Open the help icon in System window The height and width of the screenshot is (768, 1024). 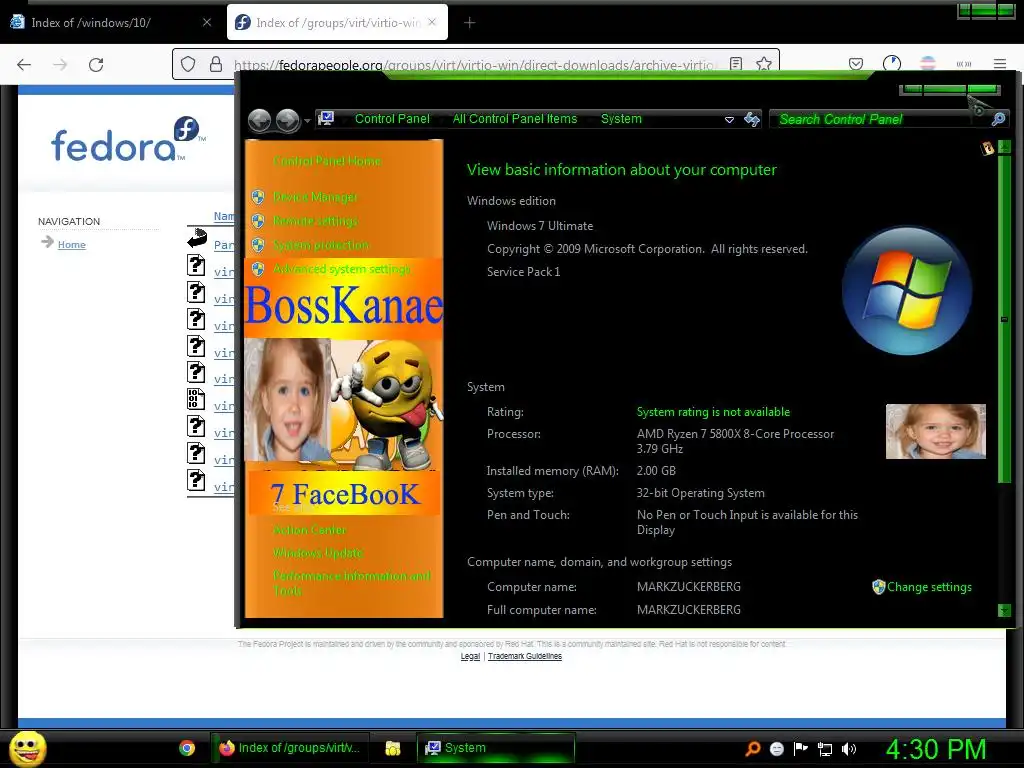tap(987, 148)
